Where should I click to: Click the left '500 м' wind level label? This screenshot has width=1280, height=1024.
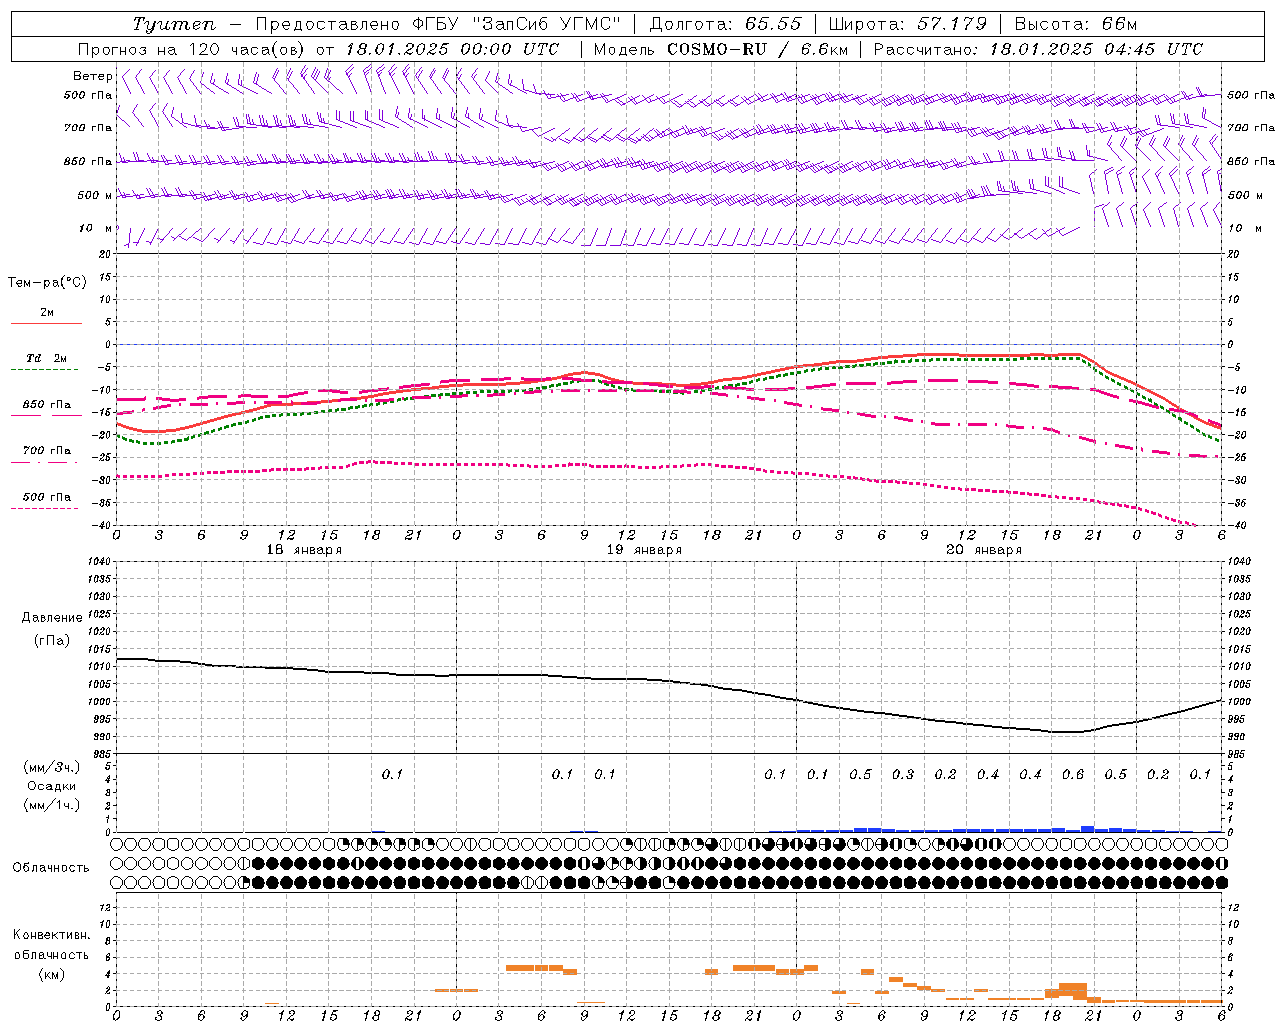pos(95,196)
